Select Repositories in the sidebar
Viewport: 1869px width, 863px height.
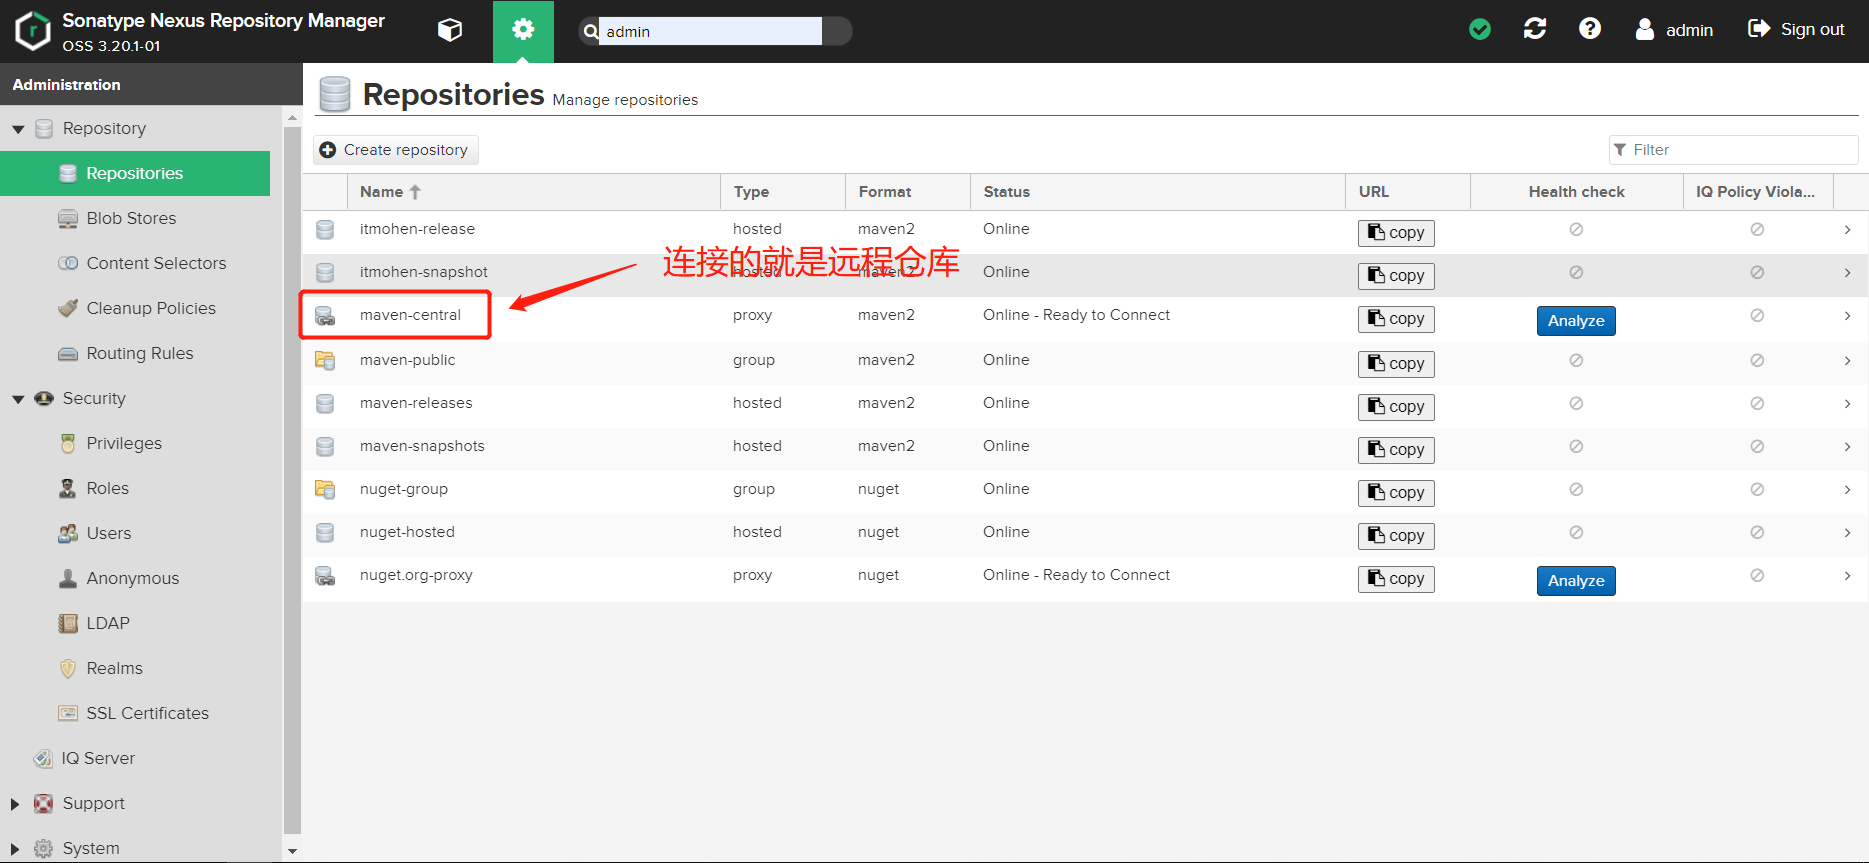click(x=135, y=173)
